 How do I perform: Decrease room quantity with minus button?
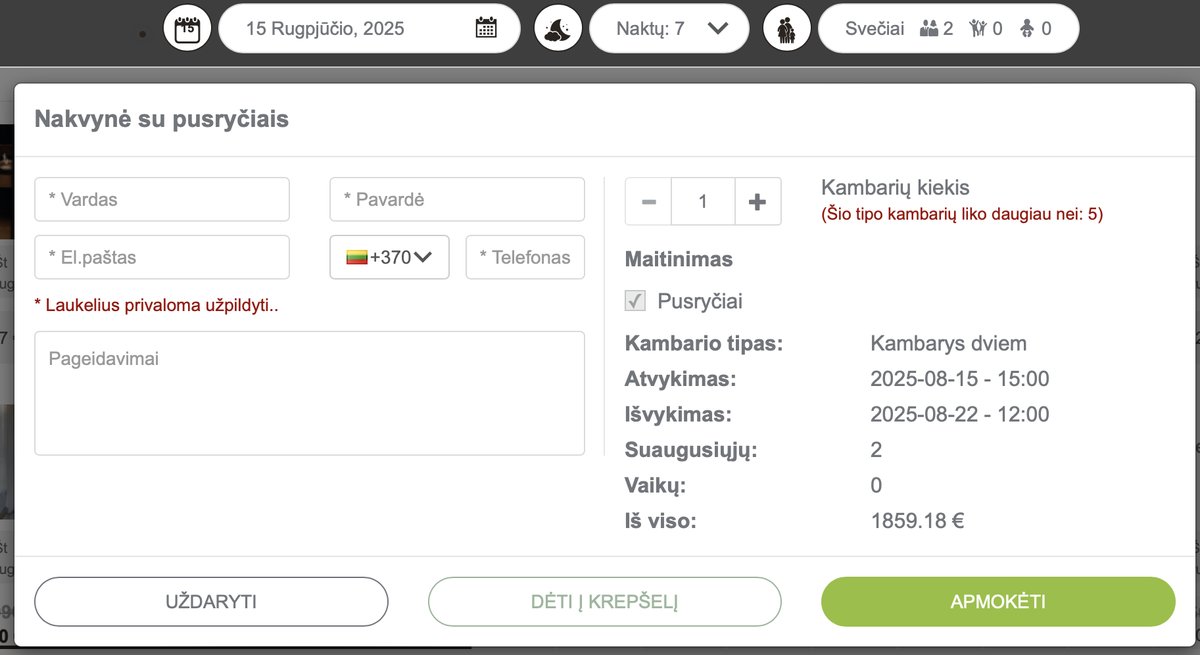coord(649,202)
